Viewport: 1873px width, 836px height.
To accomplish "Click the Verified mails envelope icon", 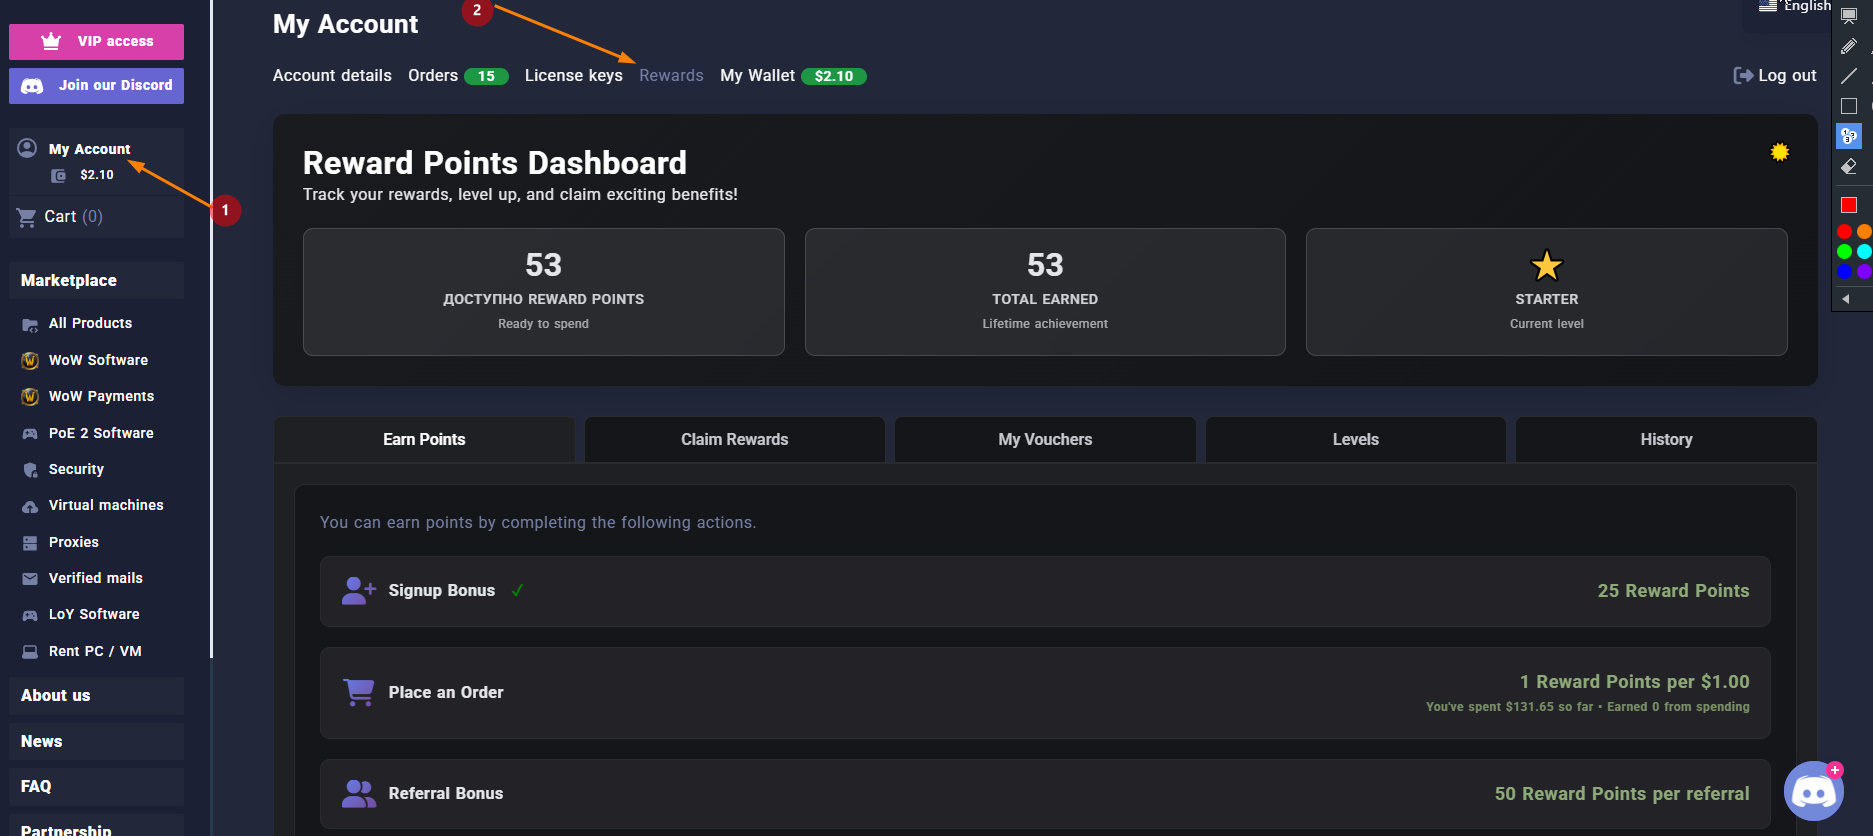I will click(30, 579).
